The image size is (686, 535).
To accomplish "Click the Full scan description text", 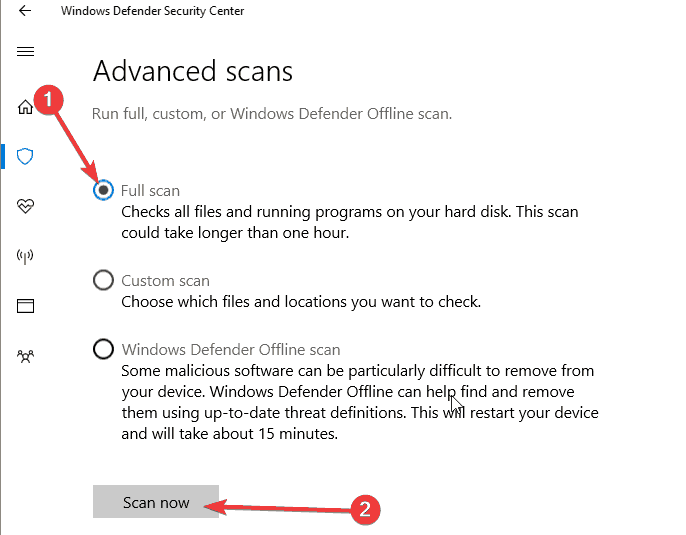I will (350, 222).
